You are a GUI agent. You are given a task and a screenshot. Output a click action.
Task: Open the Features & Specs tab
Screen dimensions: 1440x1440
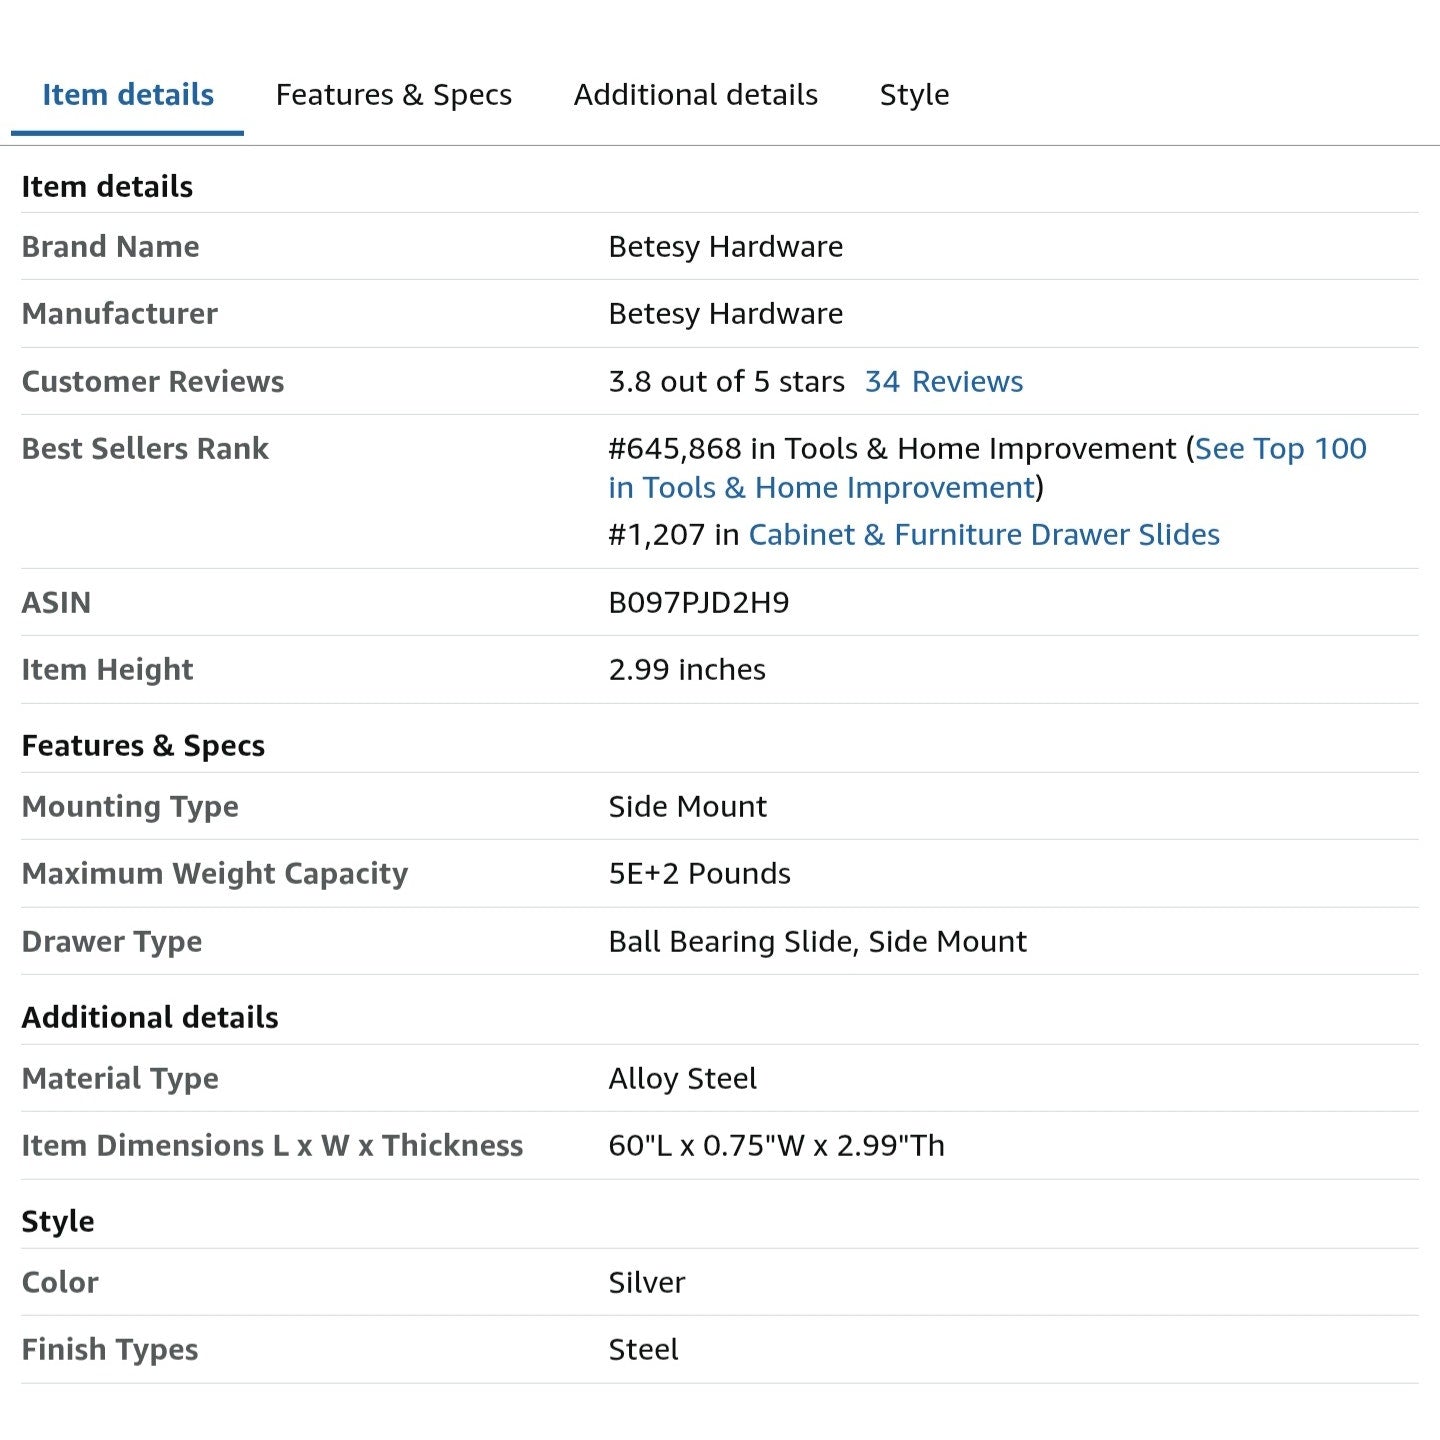393,95
